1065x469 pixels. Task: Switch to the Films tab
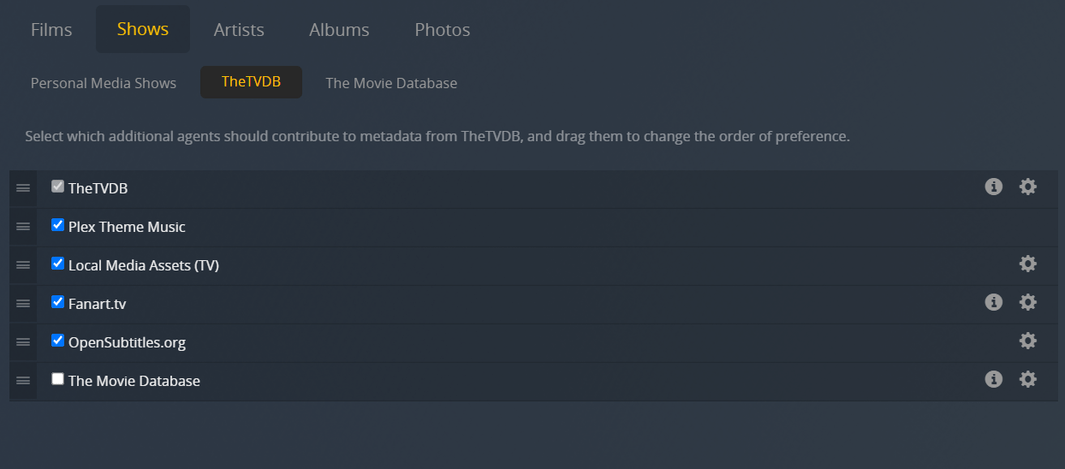coord(51,30)
